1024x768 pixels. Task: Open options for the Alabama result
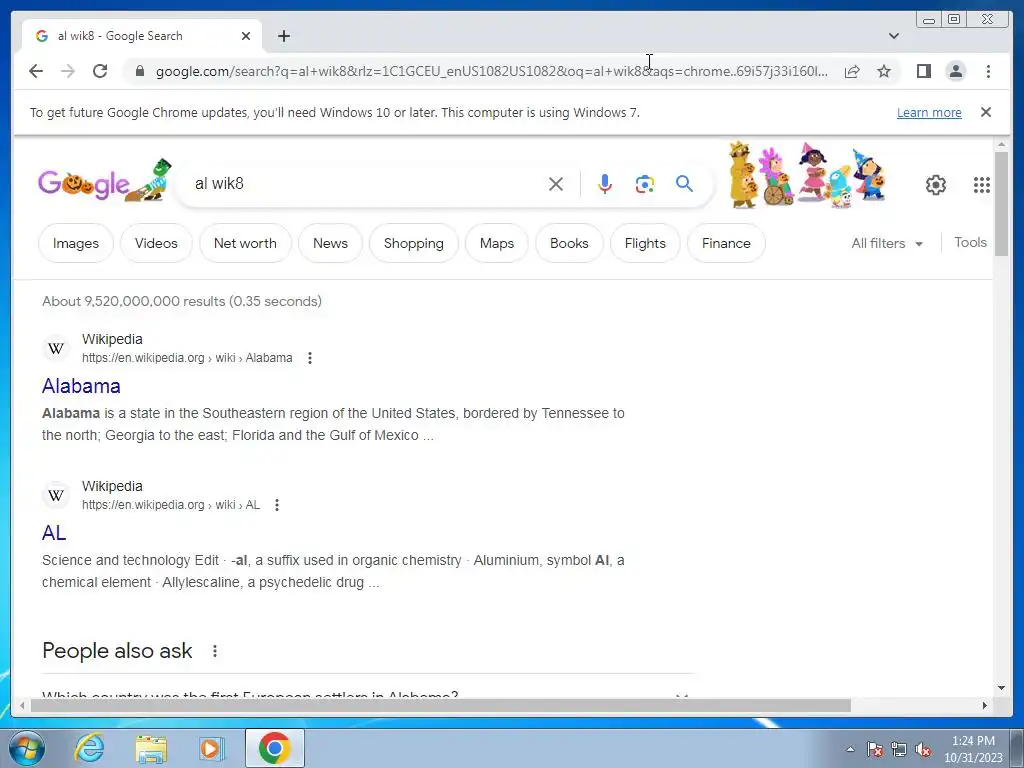coord(310,358)
